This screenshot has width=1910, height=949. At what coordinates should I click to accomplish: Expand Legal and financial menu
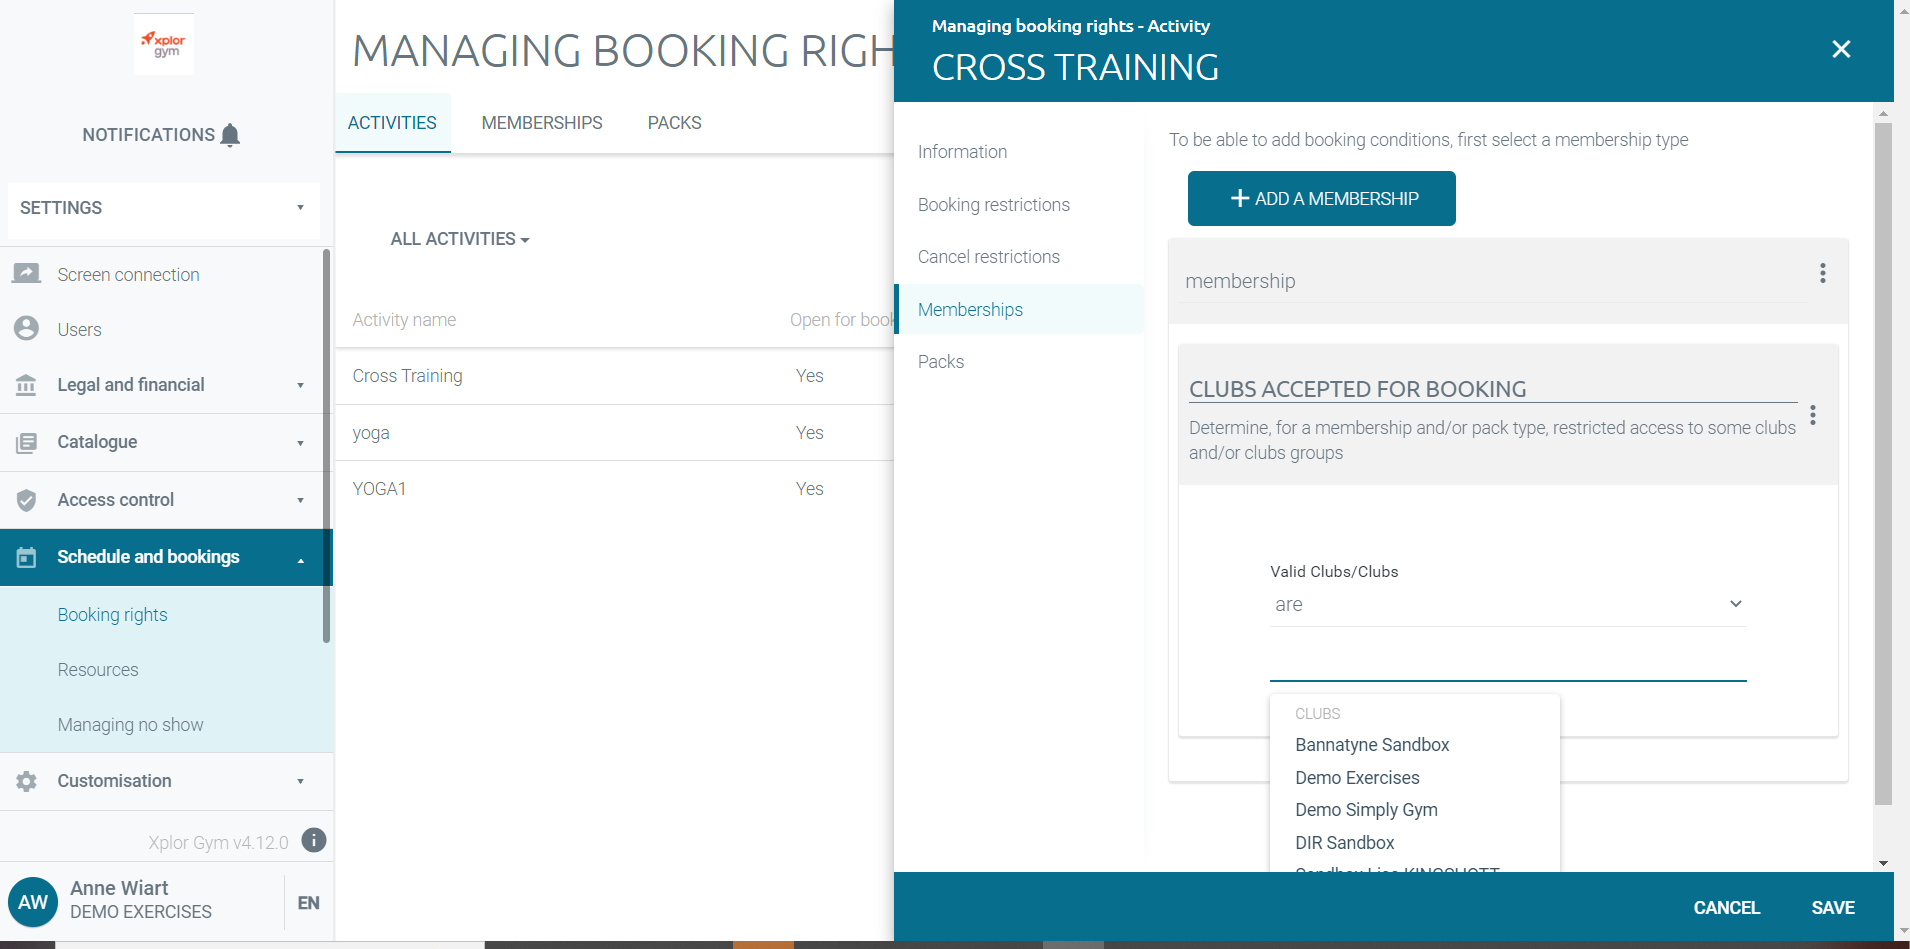(x=300, y=386)
